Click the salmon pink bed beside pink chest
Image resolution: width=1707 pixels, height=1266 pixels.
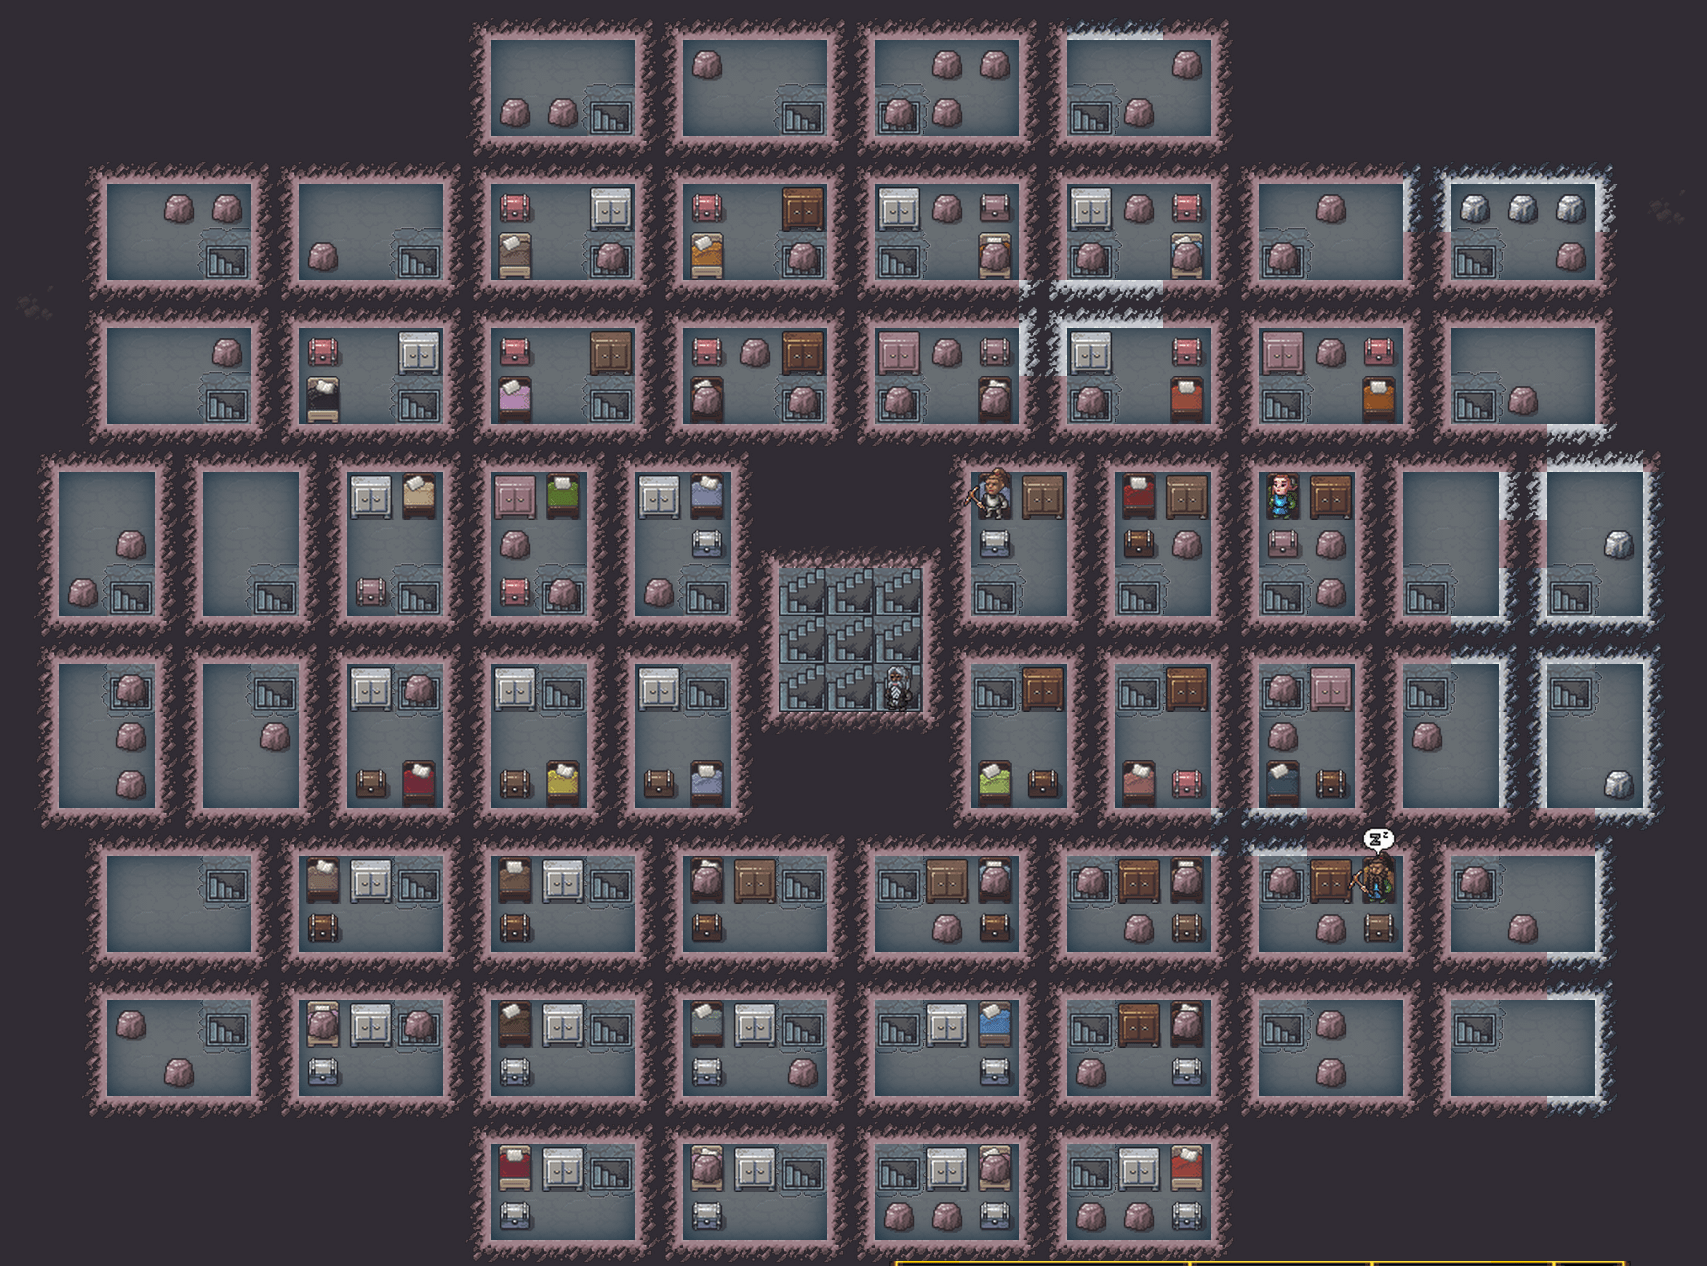1139,783
